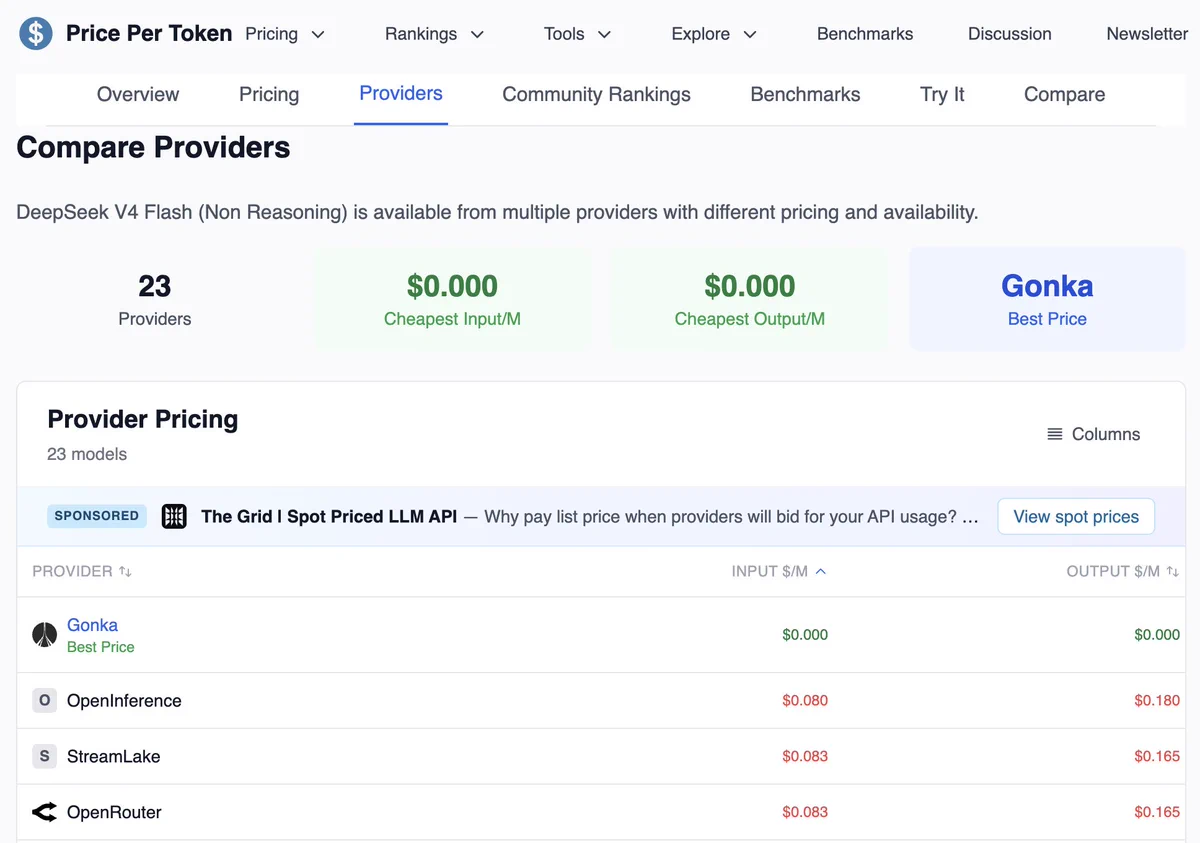1200x843 pixels.
Task: Click the SPONSORED badge
Action: tap(97, 516)
